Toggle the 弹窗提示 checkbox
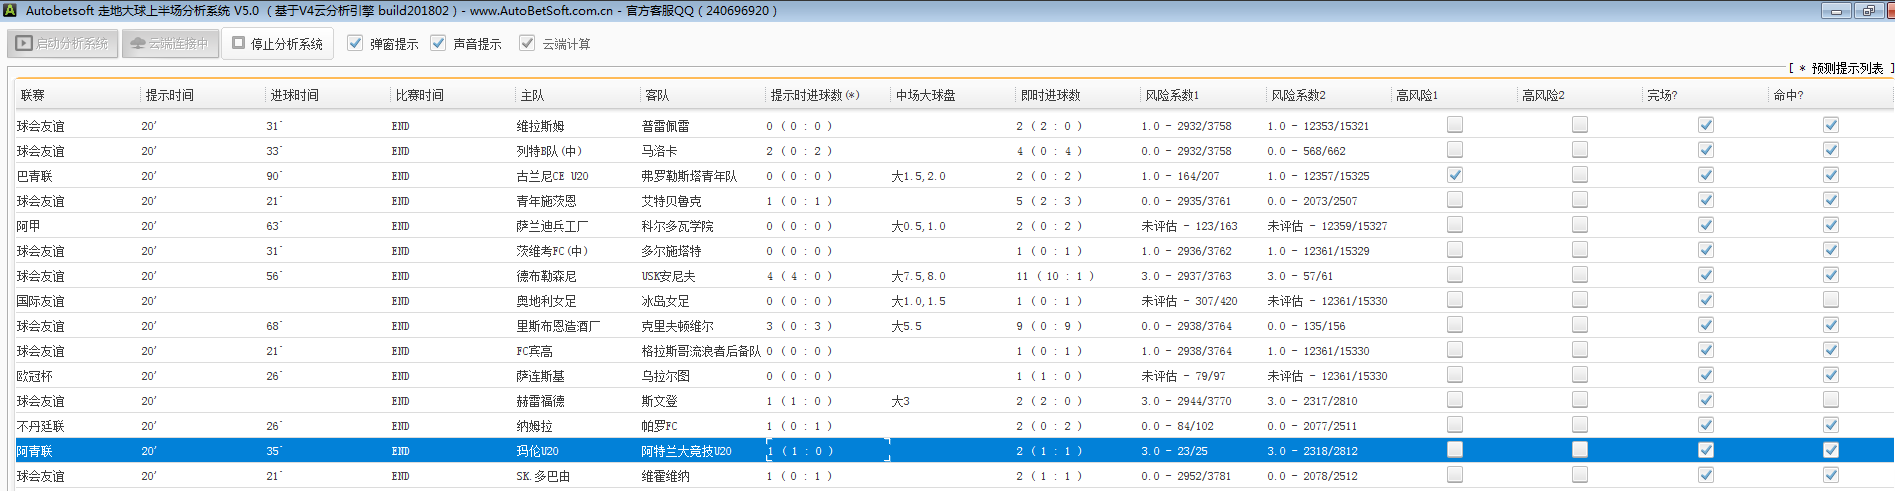The image size is (1895, 491). pyautogui.click(x=355, y=44)
